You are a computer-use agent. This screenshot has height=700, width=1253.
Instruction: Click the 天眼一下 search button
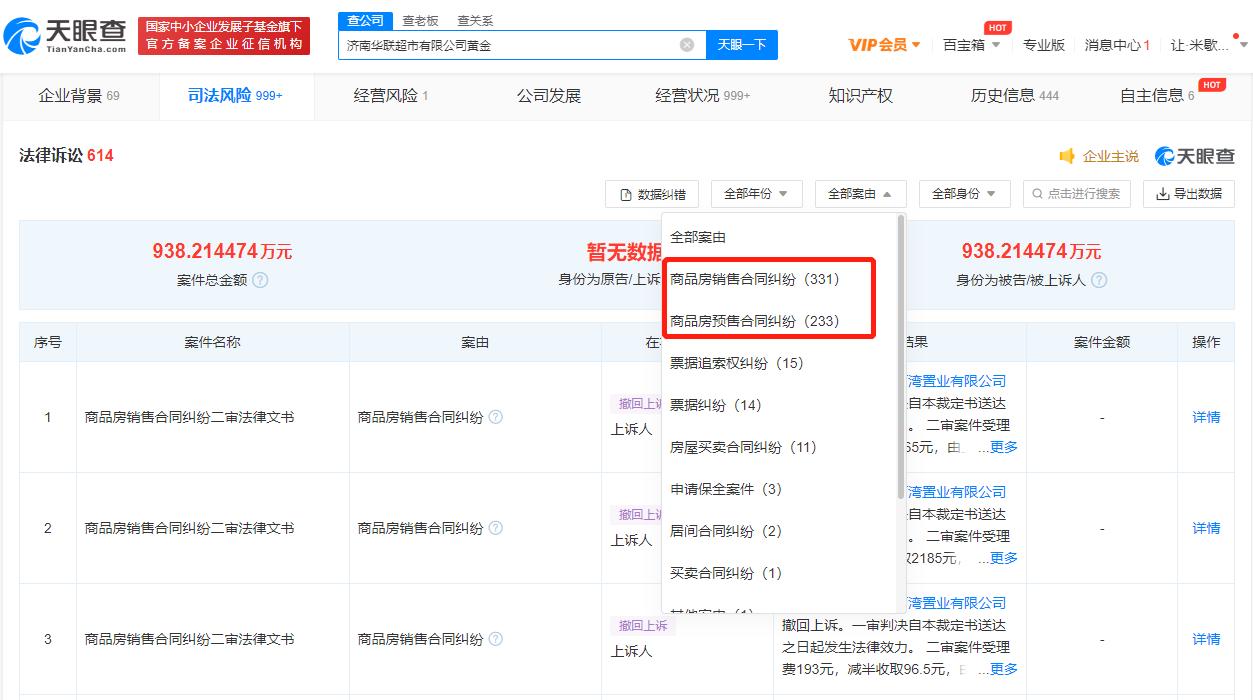(742, 45)
